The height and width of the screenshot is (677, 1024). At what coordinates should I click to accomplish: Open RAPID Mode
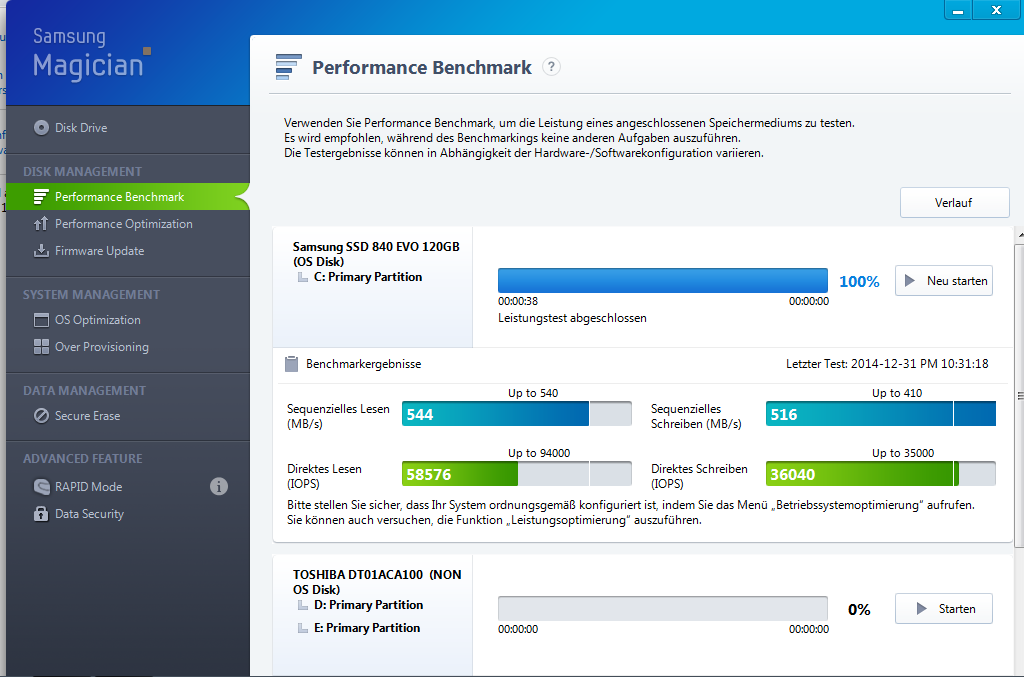[x=88, y=486]
